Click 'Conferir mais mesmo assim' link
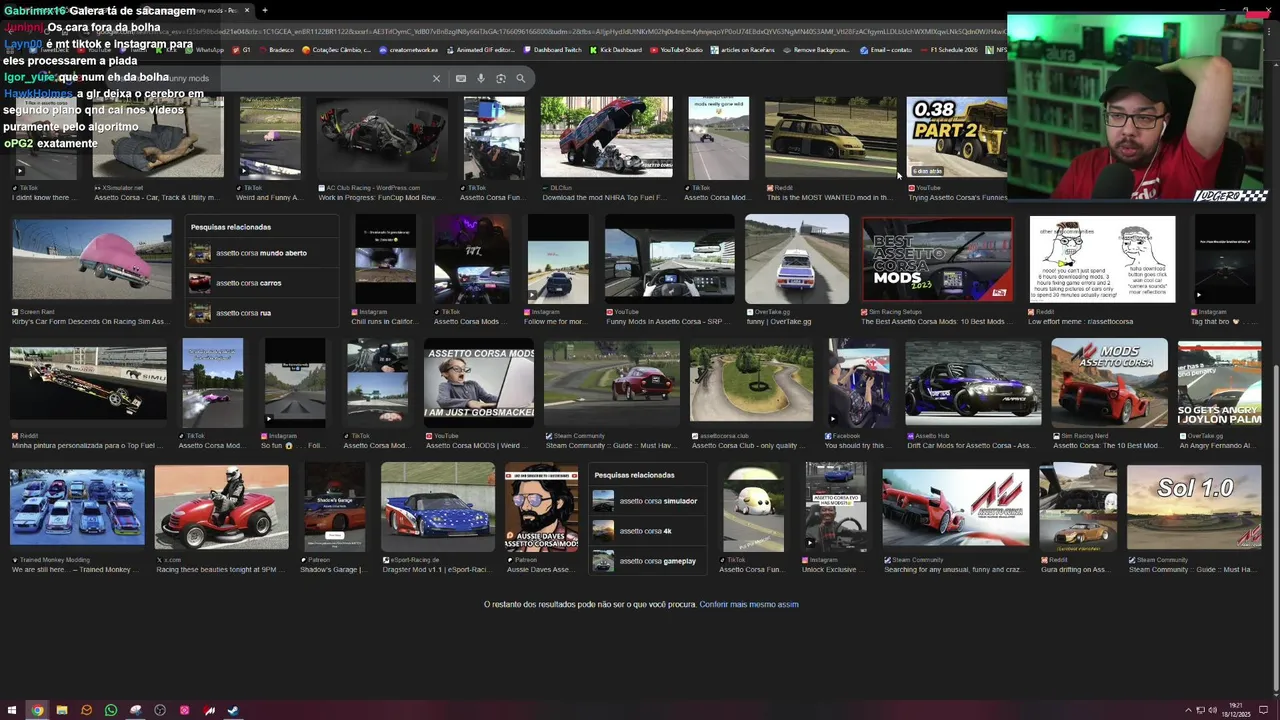1280x720 pixels. coord(749,604)
